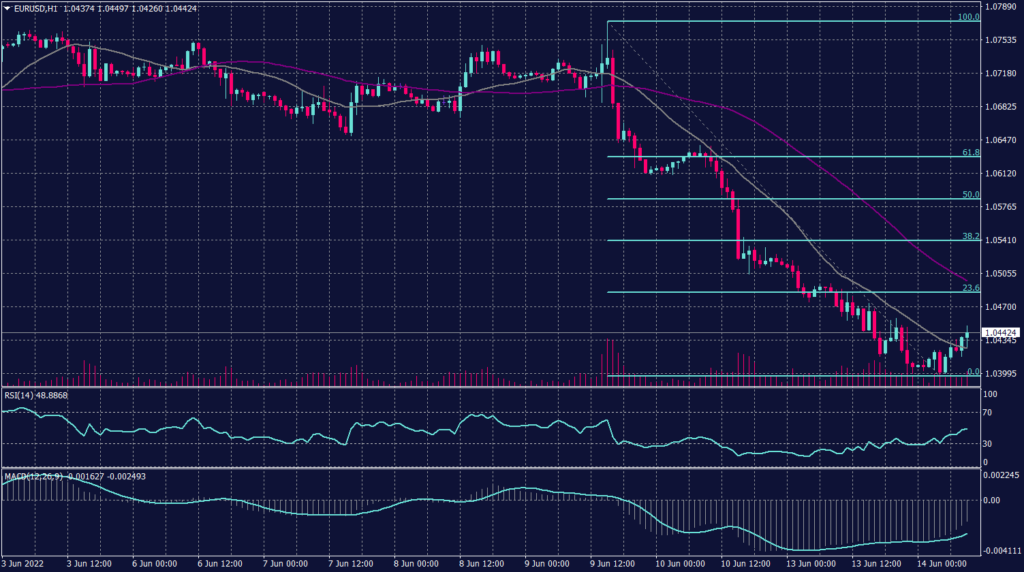Select the Fibonacci 23.6 retracement label
This screenshot has width=1024, height=572.
(969, 288)
